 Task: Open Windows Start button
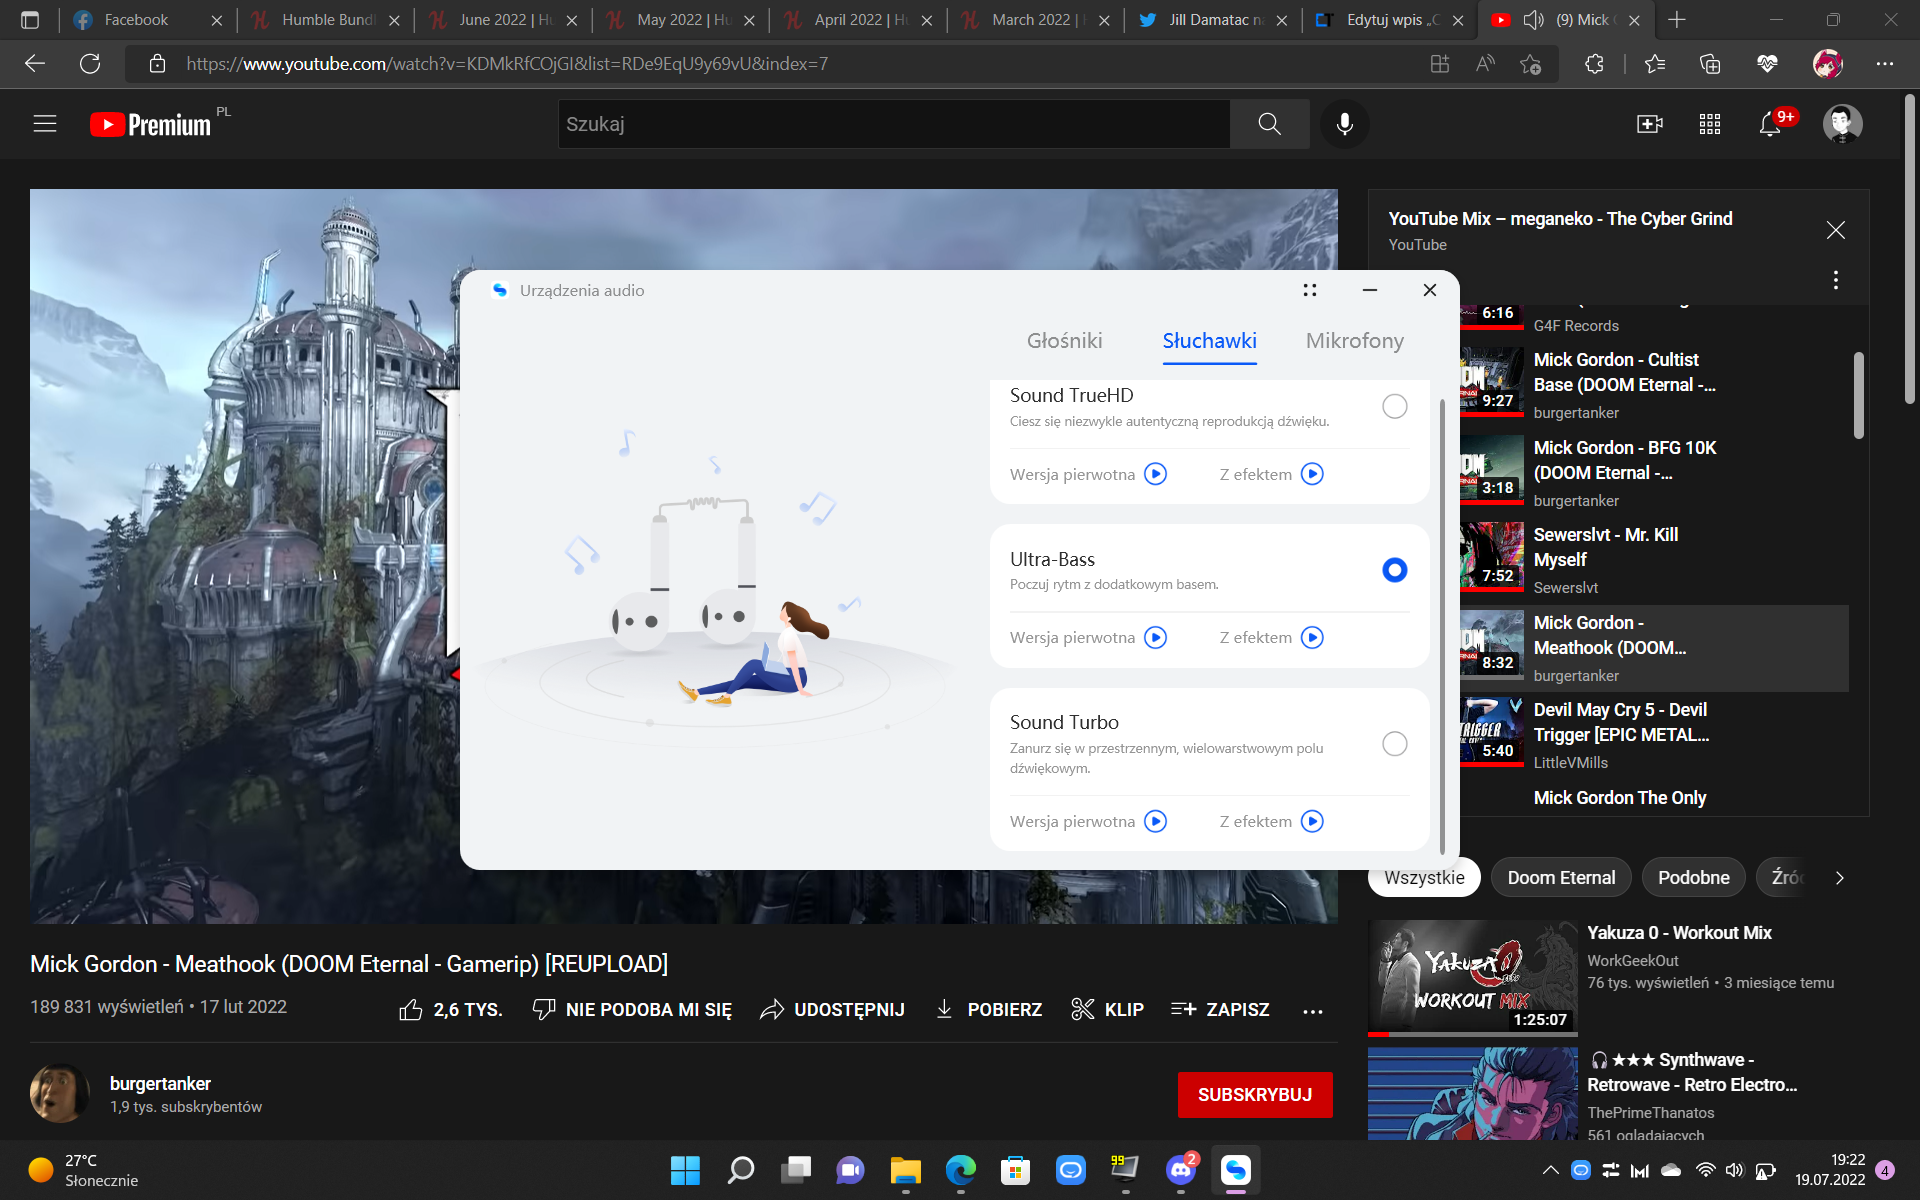685,1170
